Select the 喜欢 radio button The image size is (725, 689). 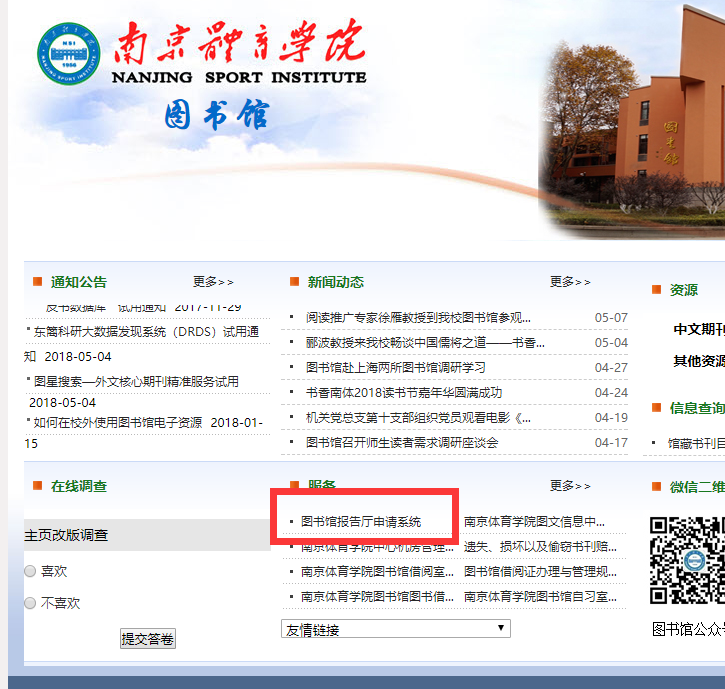click(x=30, y=571)
